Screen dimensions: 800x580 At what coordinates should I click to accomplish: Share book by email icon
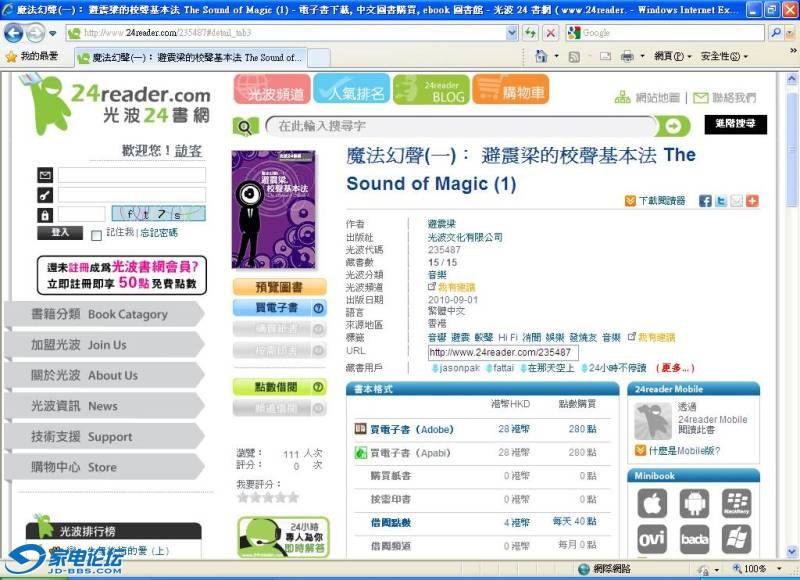coord(736,200)
